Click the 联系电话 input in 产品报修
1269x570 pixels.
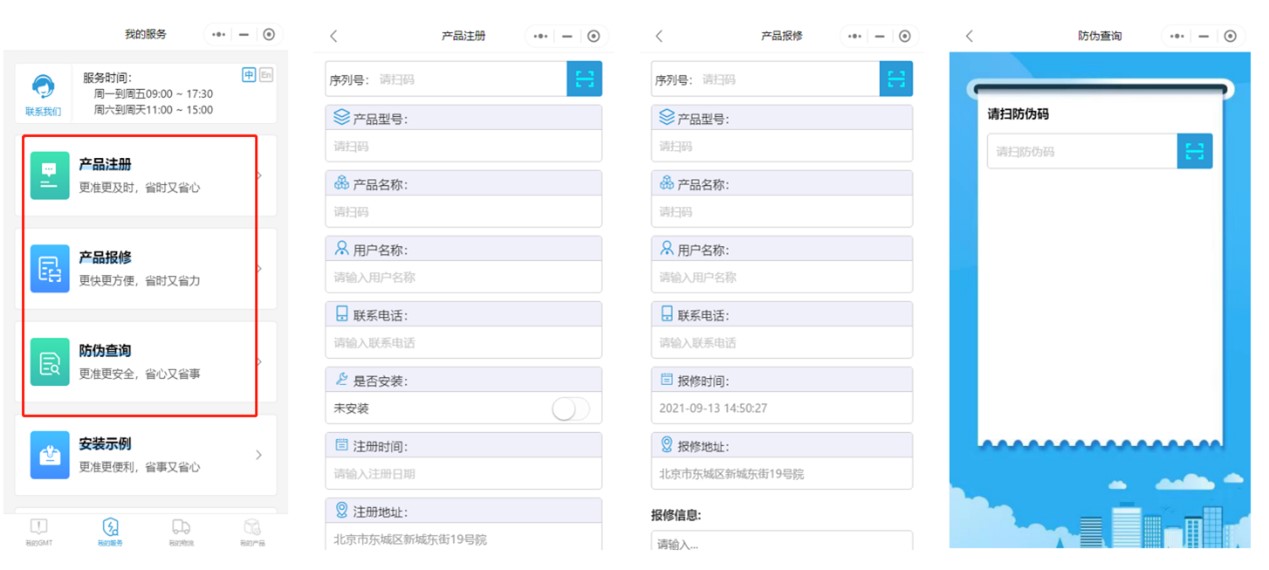pyautogui.click(x=781, y=342)
